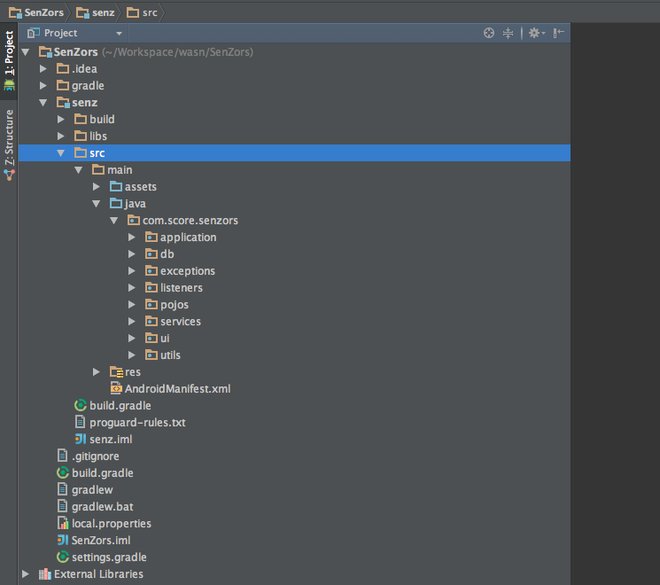Image resolution: width=660 pixels, height=585 pixels.
Task: Expand the services package
Action: coord(131,321)
